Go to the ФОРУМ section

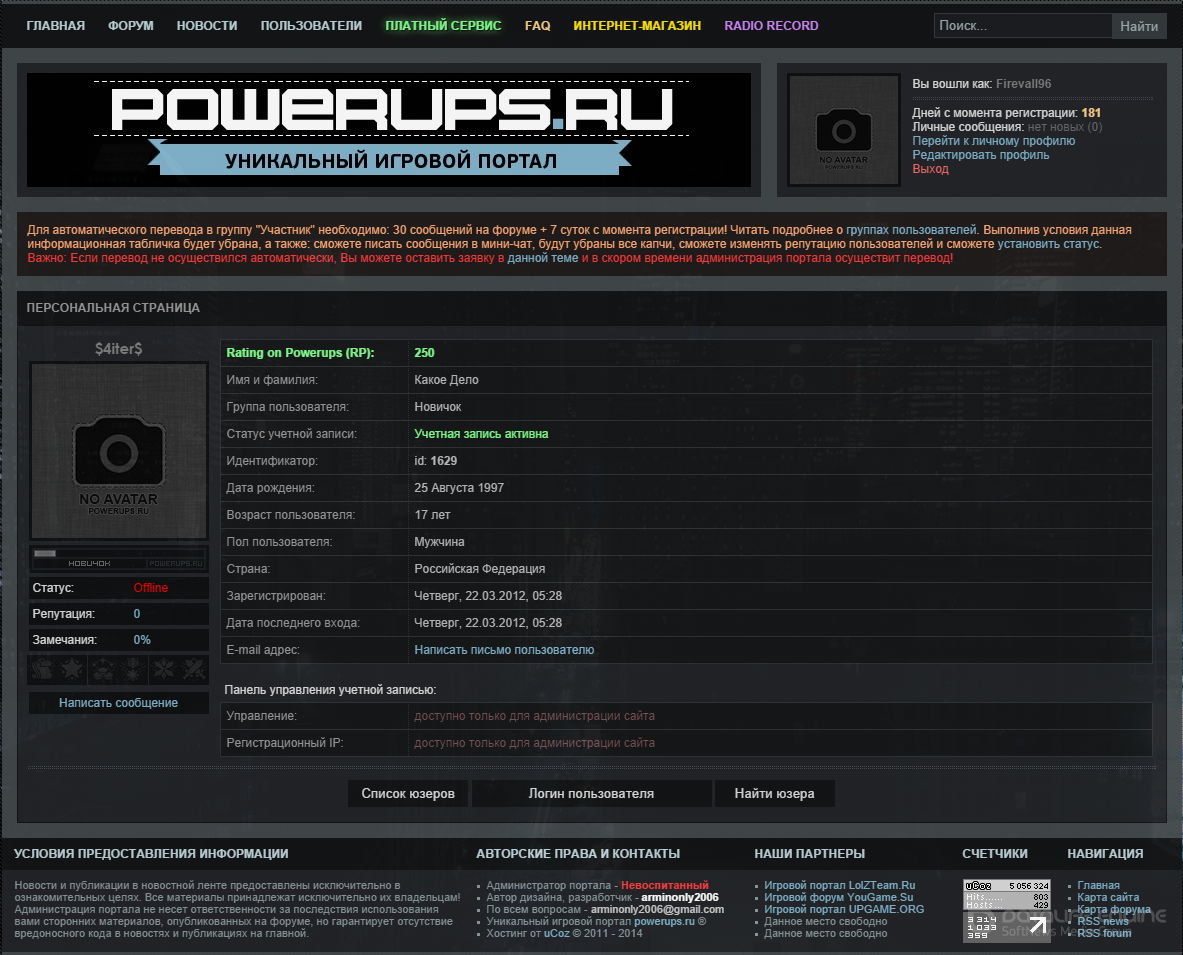pos(131,26)
